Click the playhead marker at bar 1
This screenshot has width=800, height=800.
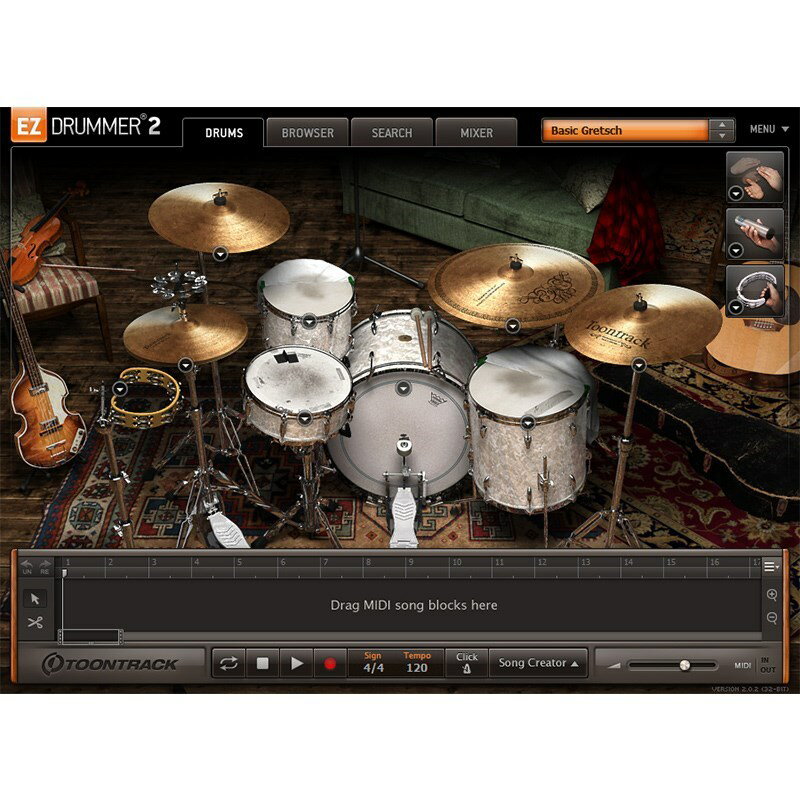click(x=64, y=573)
